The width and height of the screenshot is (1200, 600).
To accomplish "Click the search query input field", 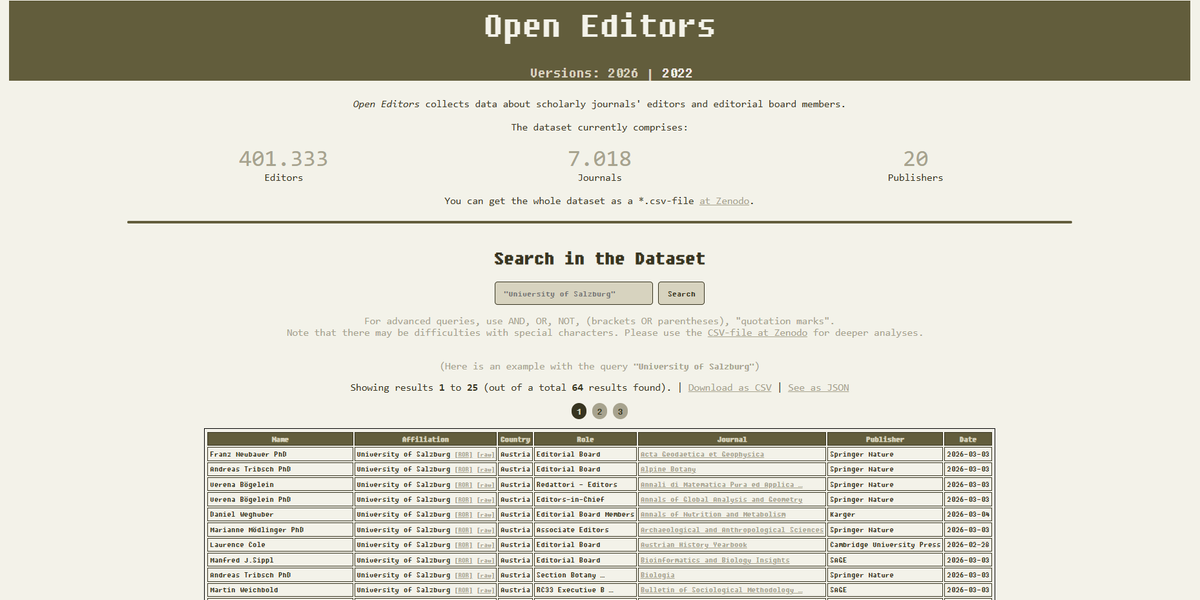I will click(x=574, y=294).
